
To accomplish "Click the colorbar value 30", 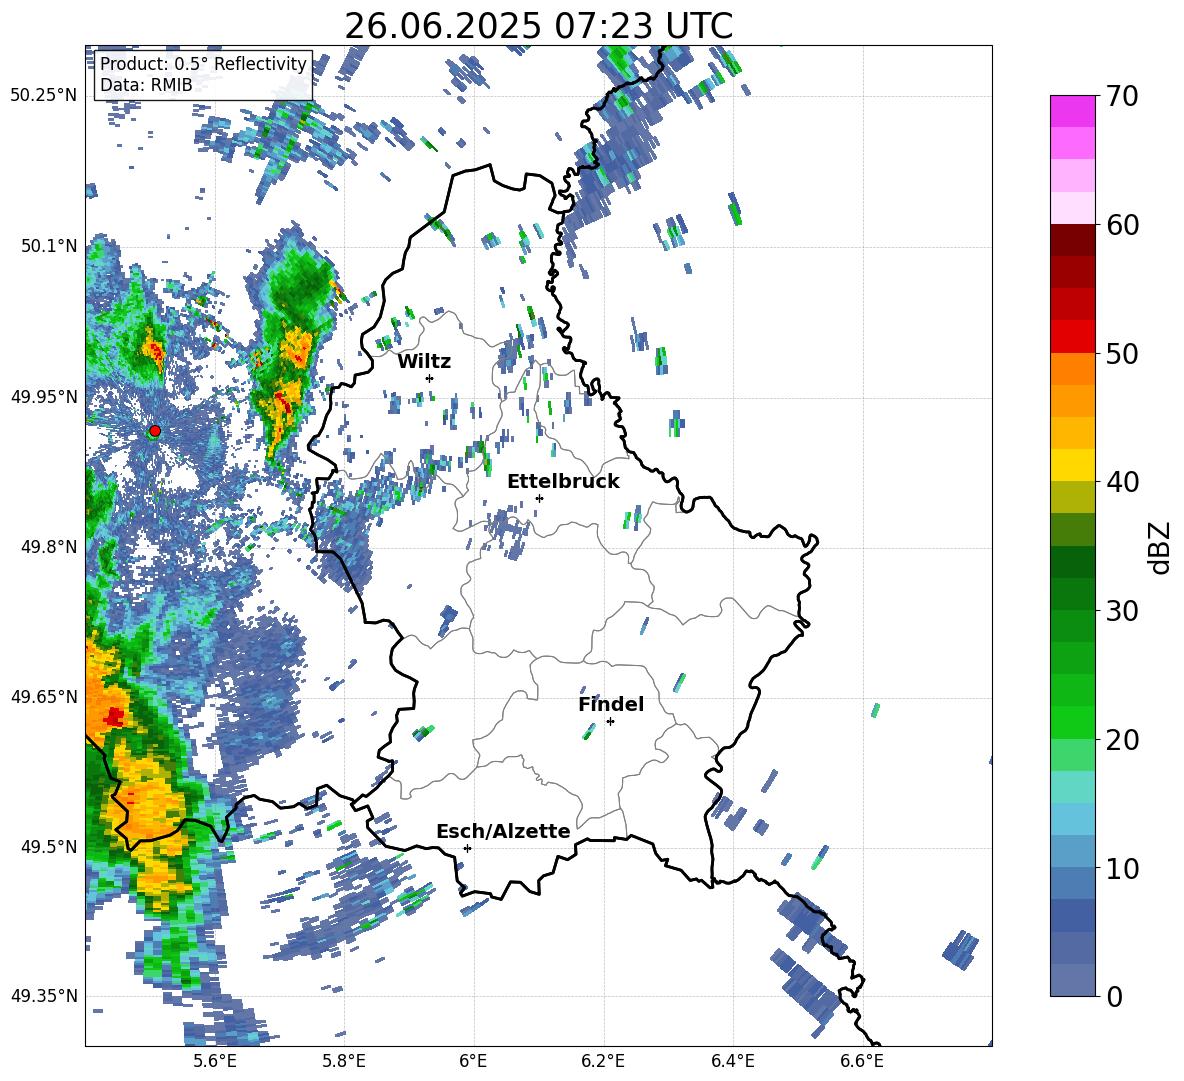I will 1123,611.
